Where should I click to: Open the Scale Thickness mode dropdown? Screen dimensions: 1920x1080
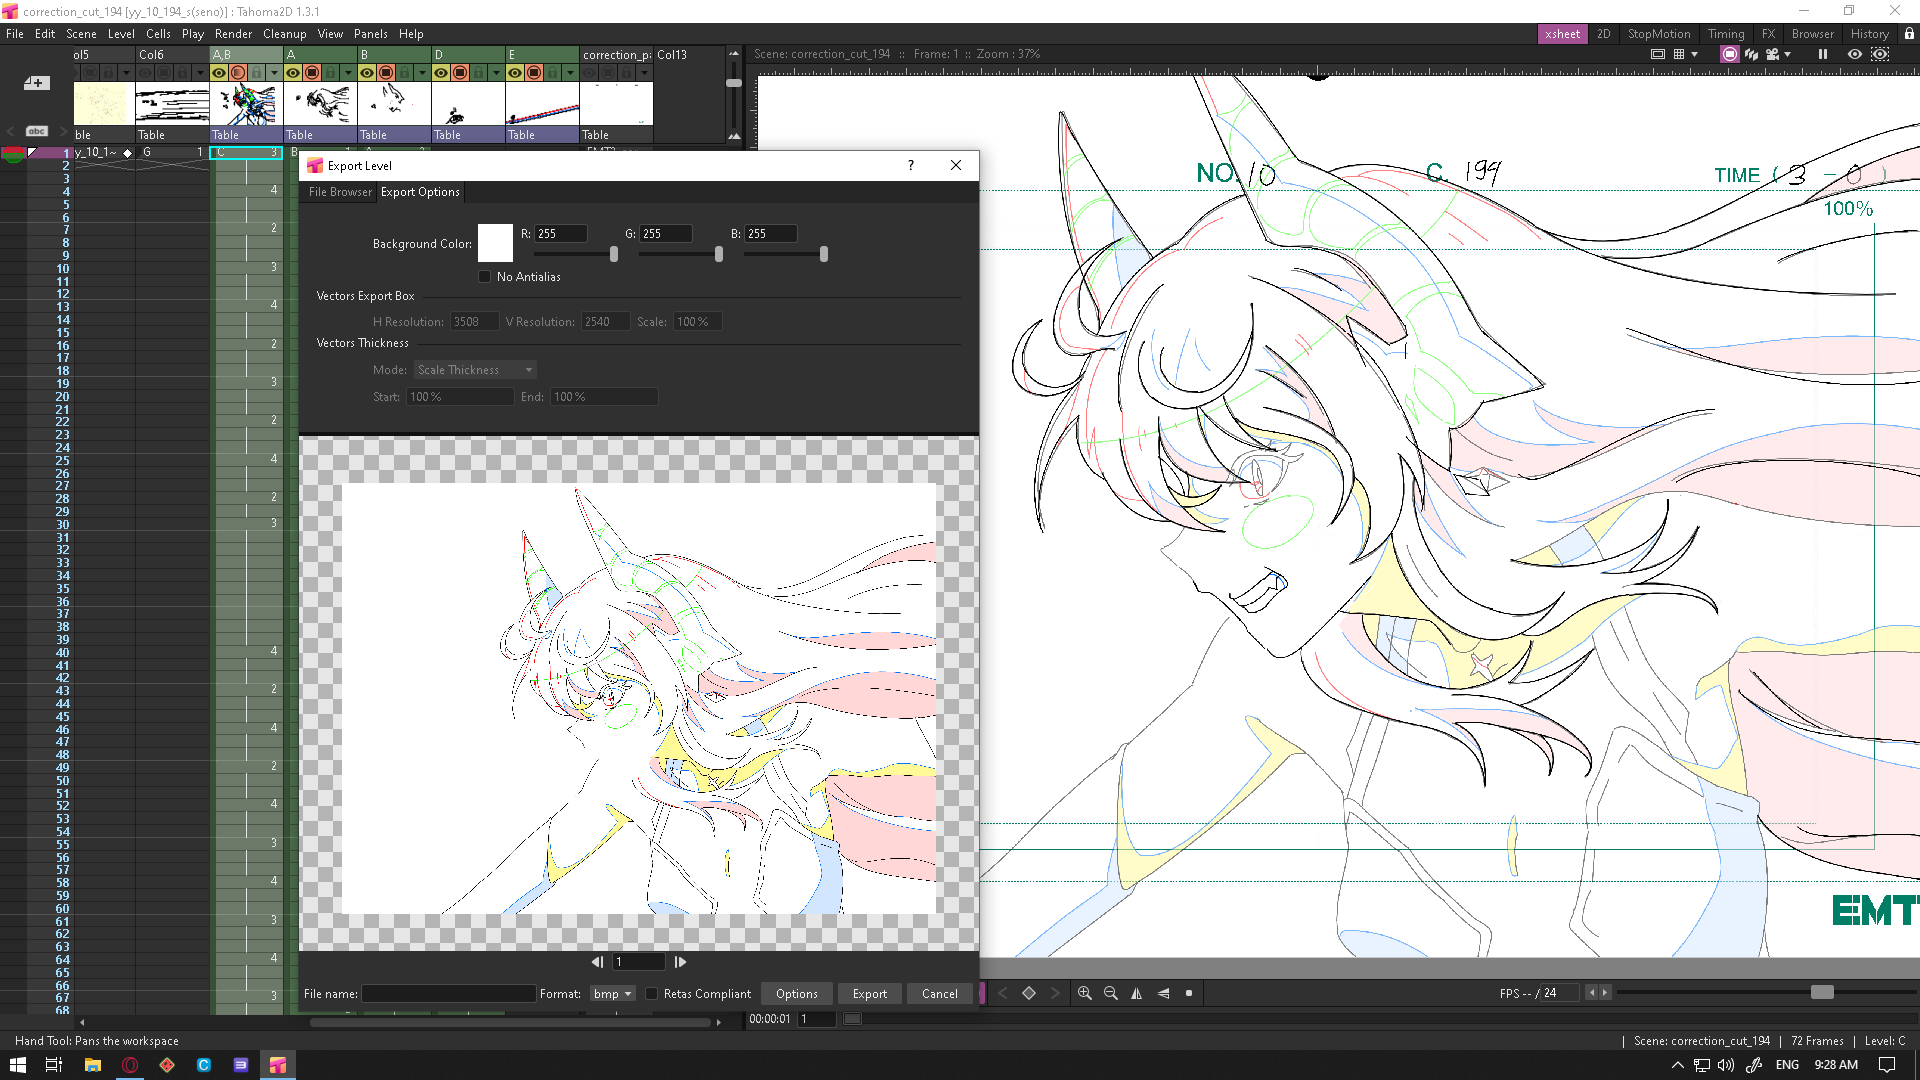[474, 369]
